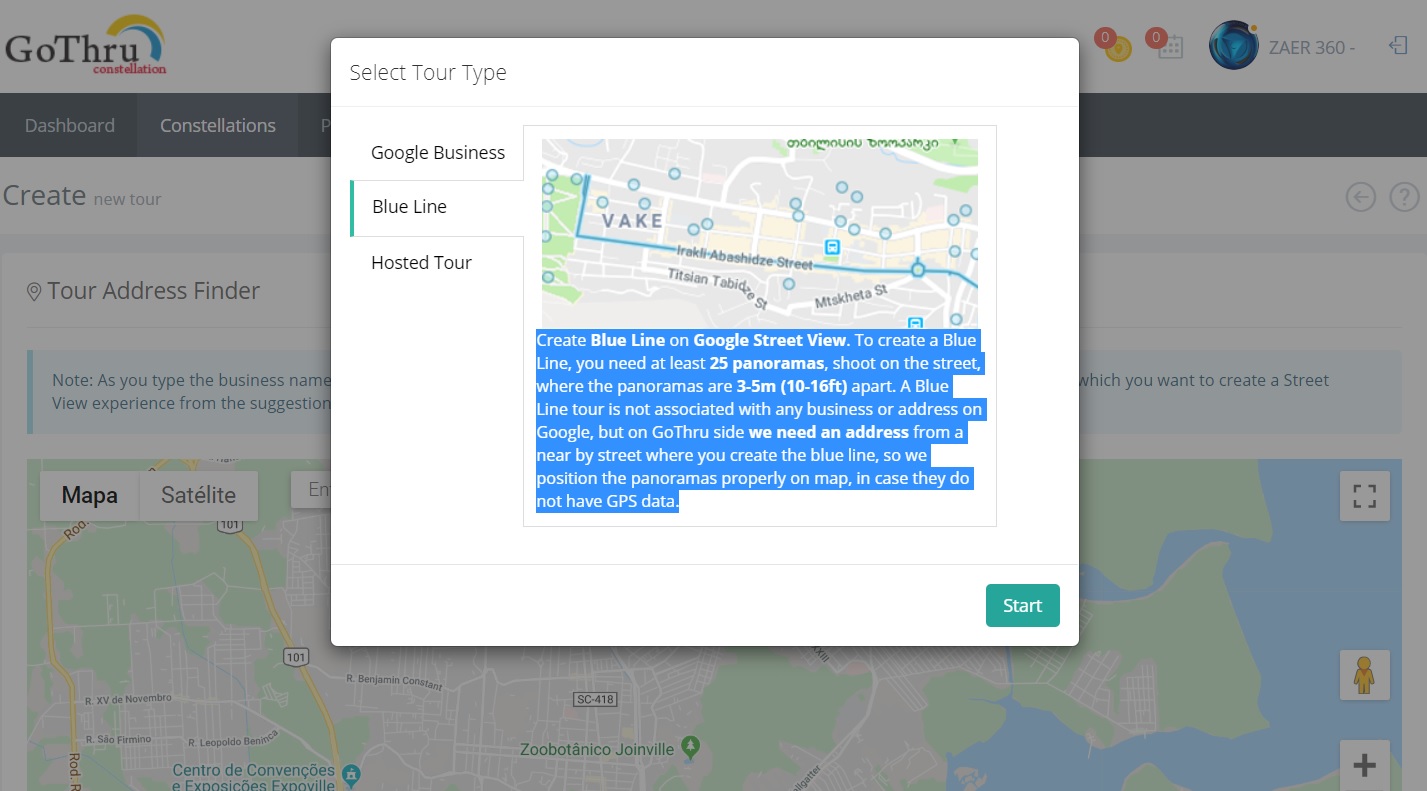Click Centro de Convenções map marker
This screenshot has height=791, width=1427.
(350, 775)
